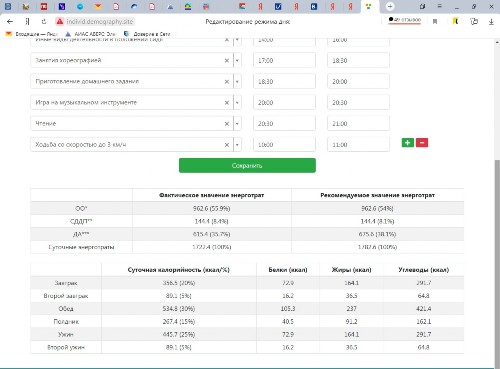Clear the Приготовление домашнего задания selection

227,82
